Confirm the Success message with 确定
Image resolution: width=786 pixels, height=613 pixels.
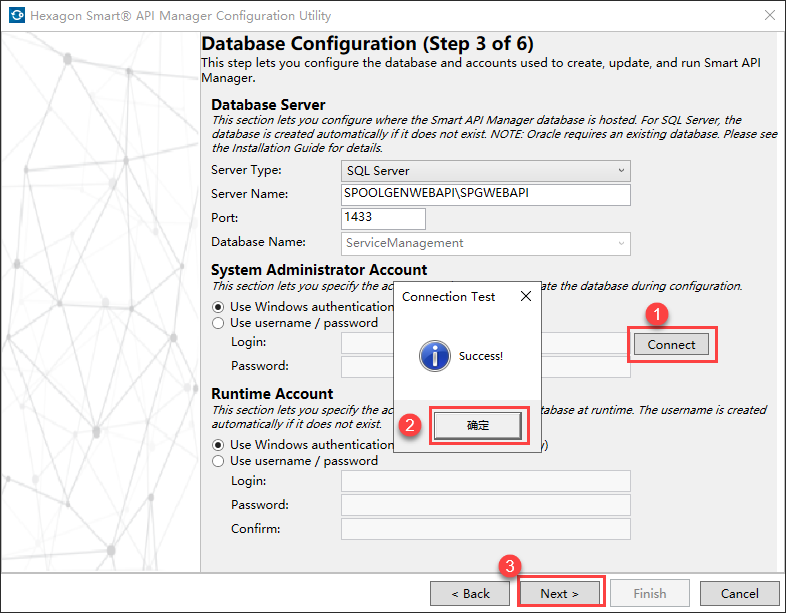478,425
